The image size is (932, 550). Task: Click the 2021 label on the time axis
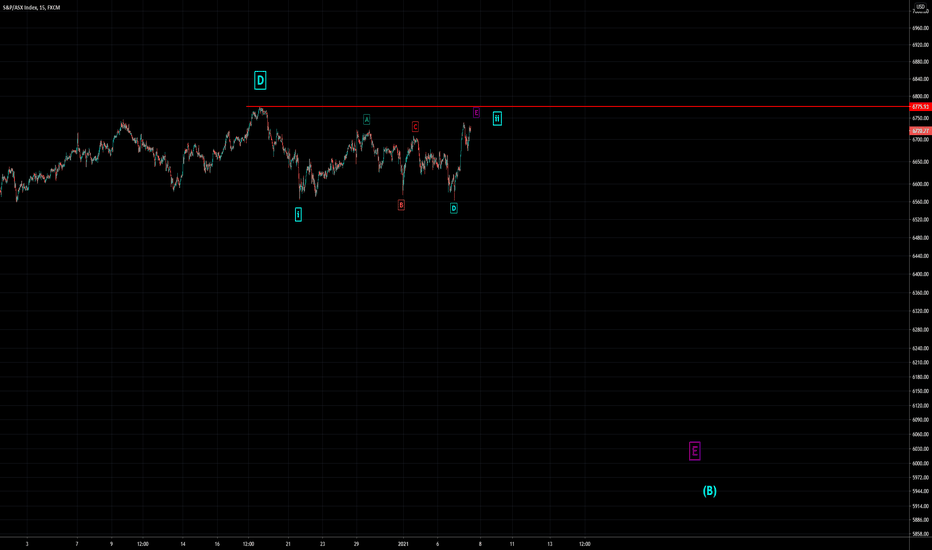[403, 543]
